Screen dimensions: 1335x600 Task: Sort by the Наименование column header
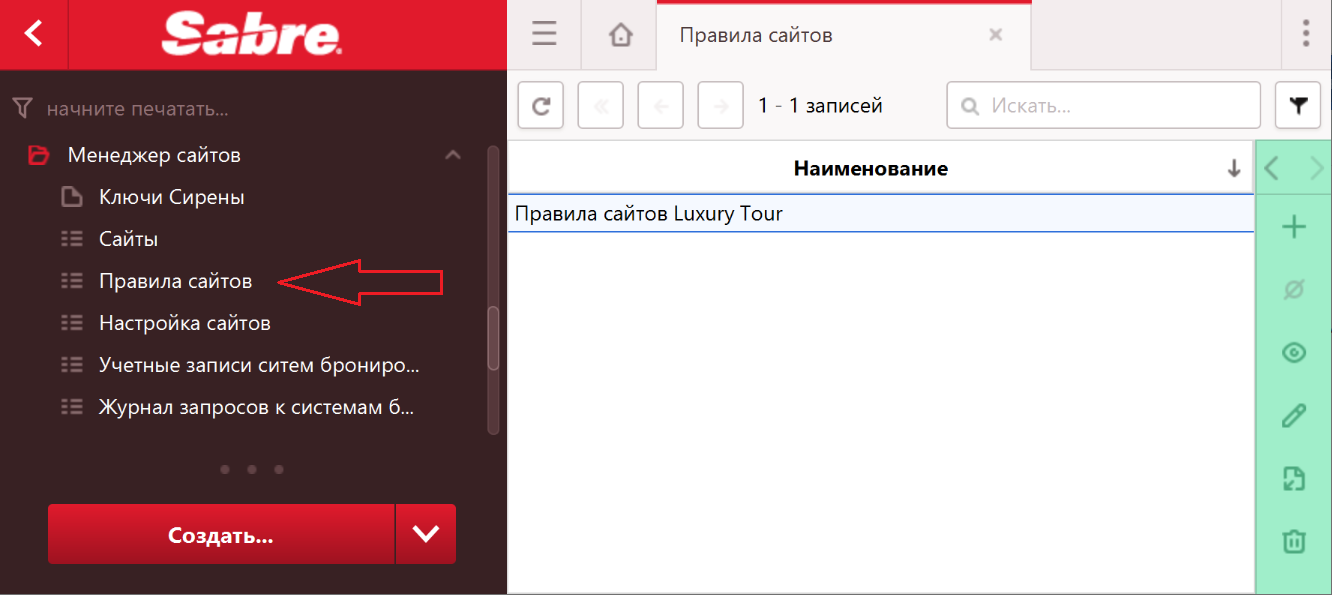(870, 169)
